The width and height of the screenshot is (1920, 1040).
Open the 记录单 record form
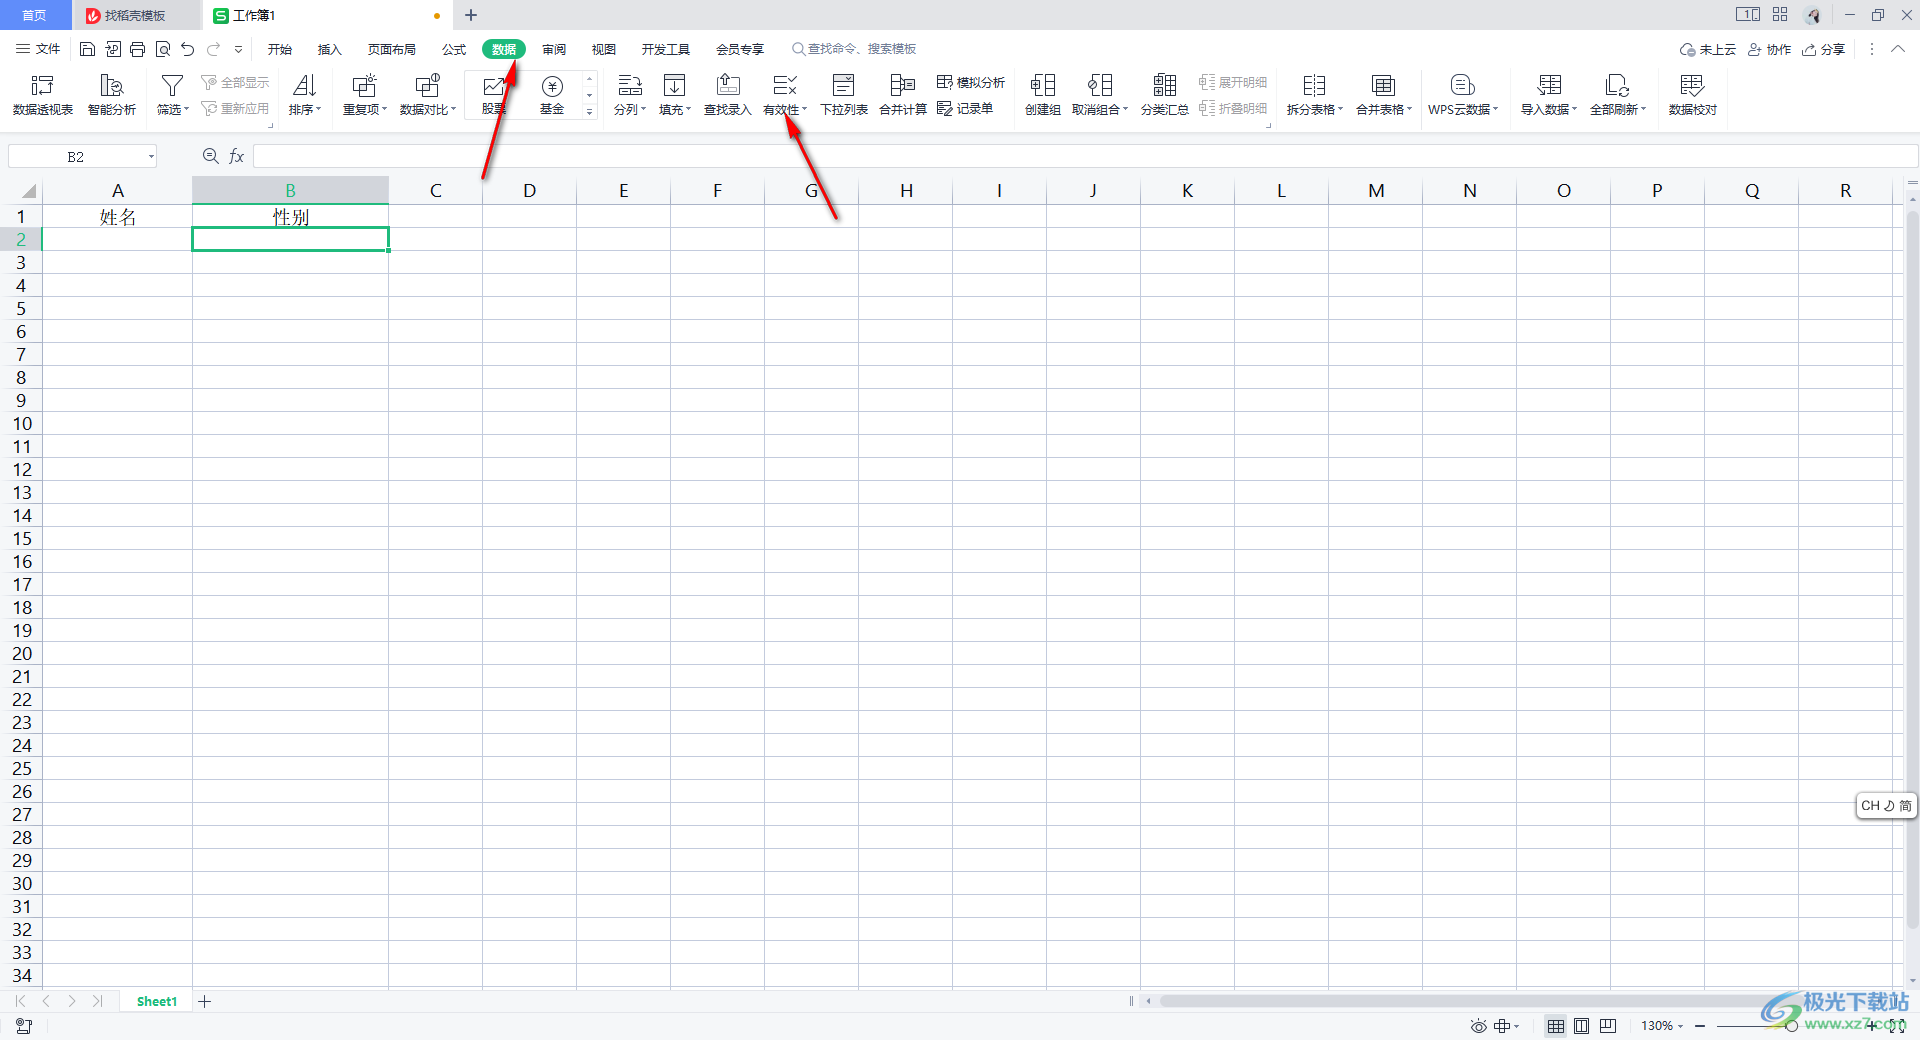(965, 108)
